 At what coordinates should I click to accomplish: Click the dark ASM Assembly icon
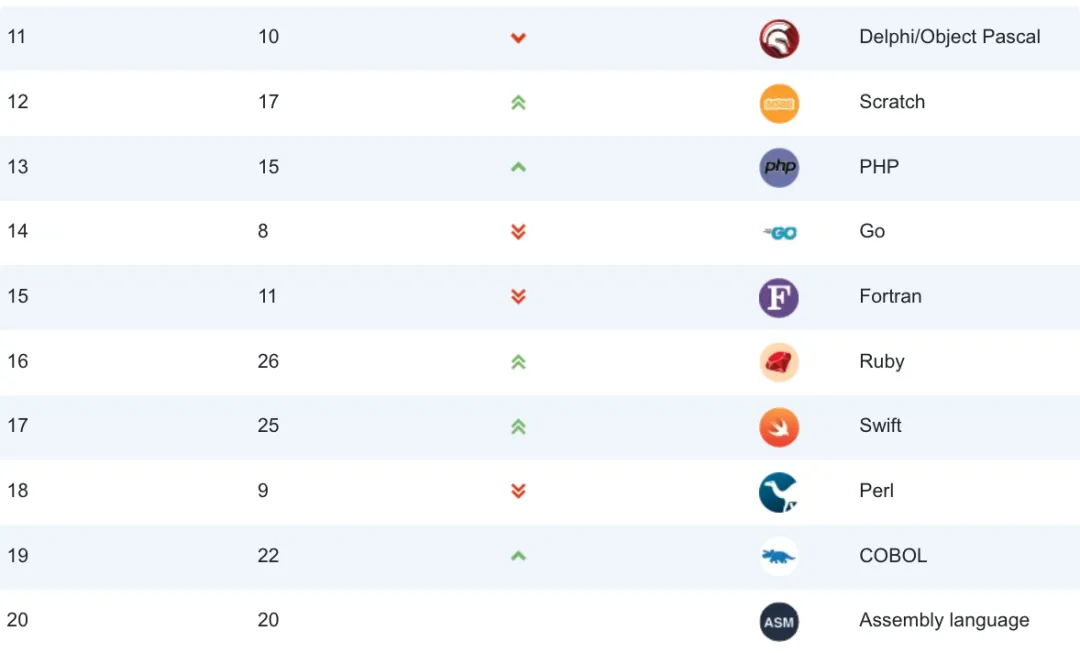coord(779,622)
